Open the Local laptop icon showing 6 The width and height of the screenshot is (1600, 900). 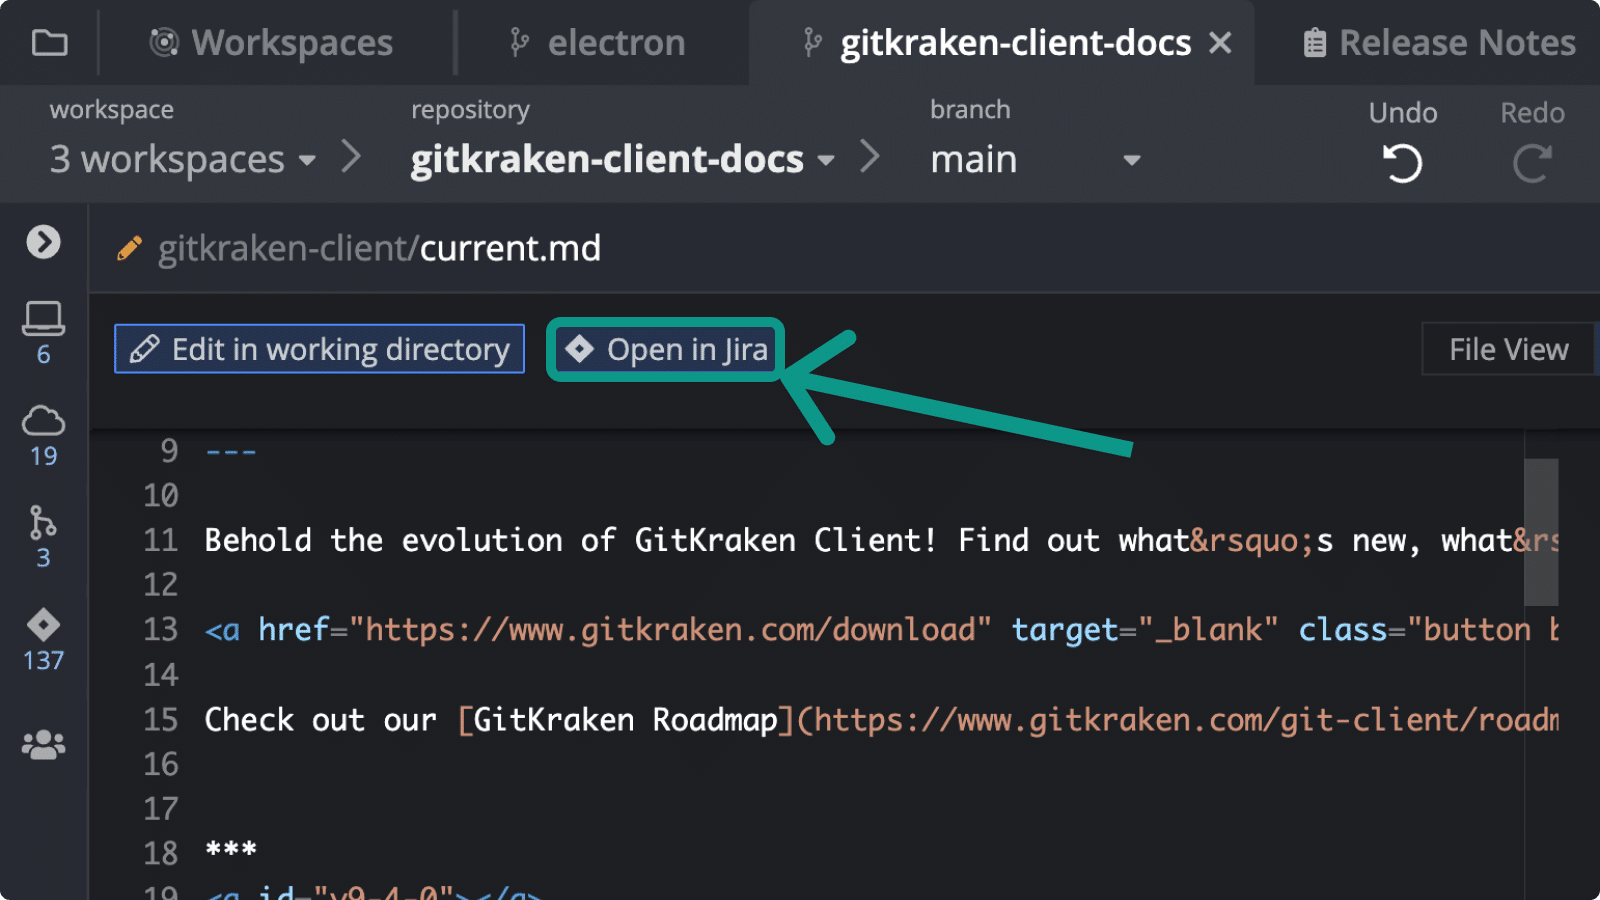[43, 333]
